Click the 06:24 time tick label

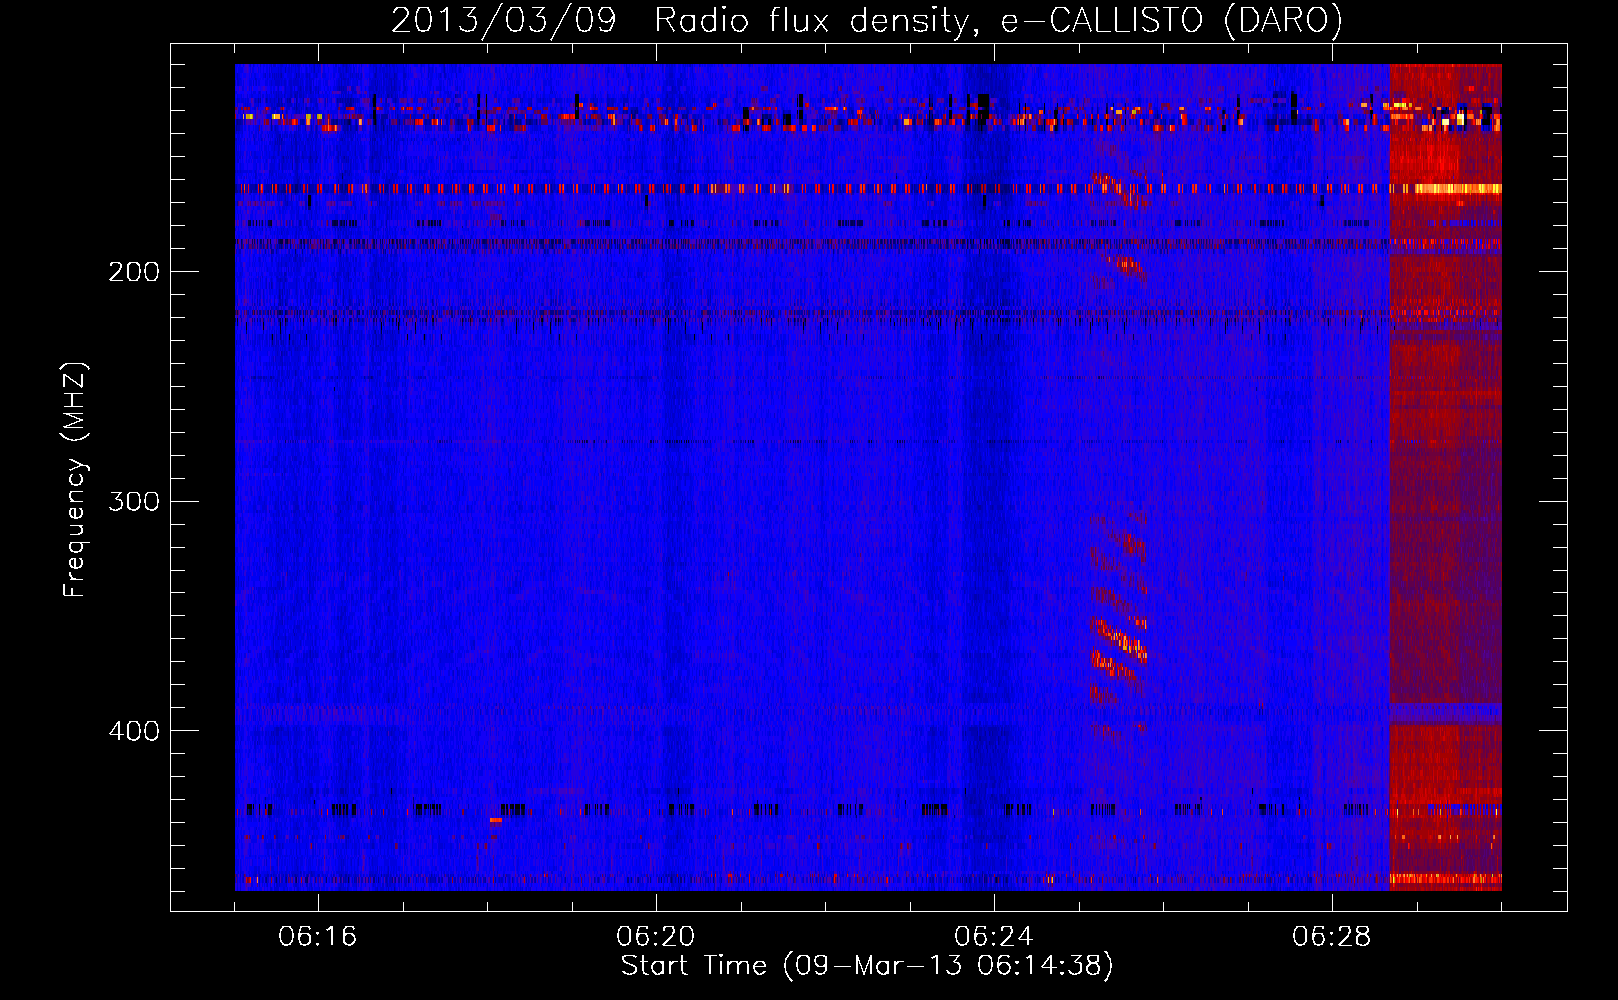(994, 937)
